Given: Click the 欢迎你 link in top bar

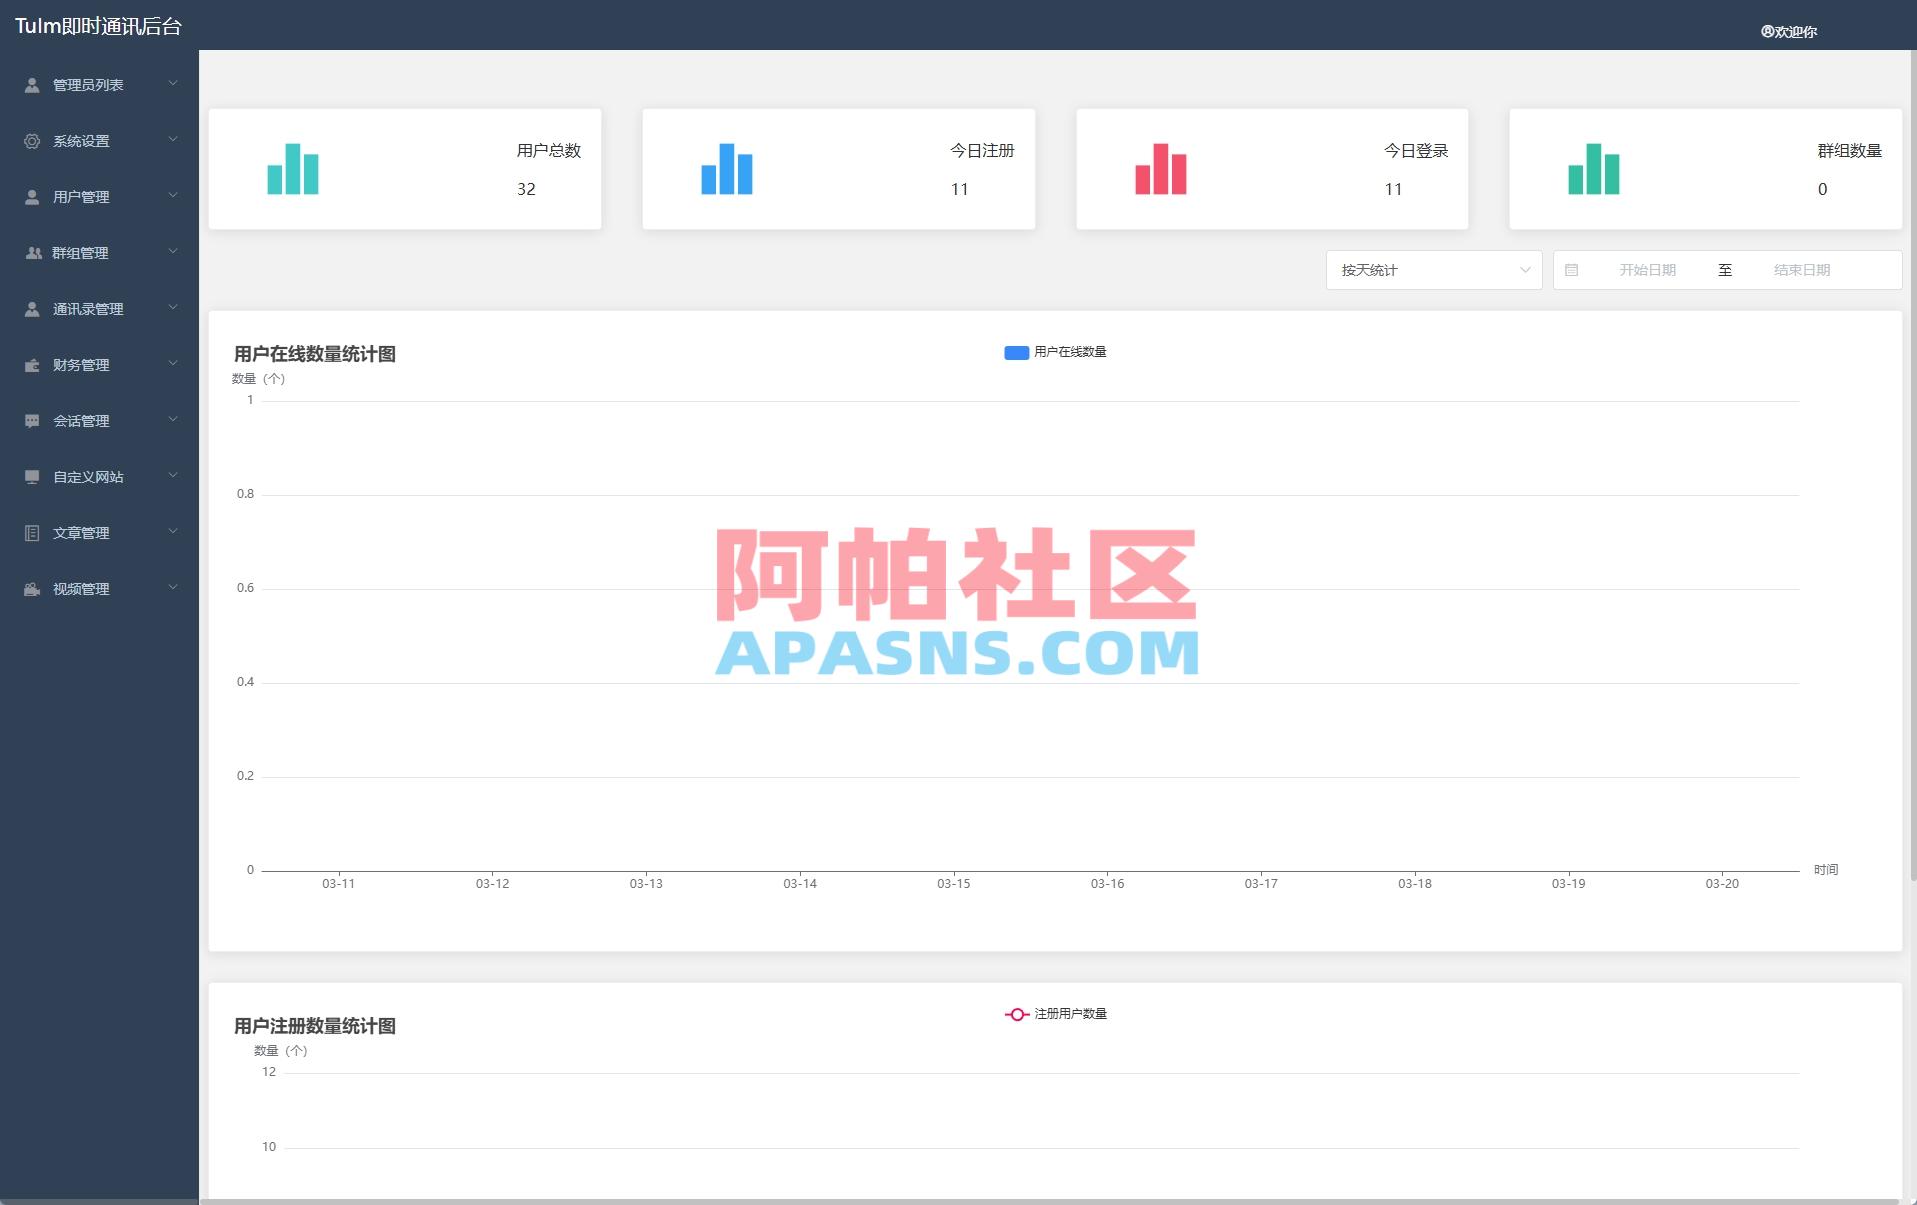Looking at the screenshot, I should pos(1794,31).
